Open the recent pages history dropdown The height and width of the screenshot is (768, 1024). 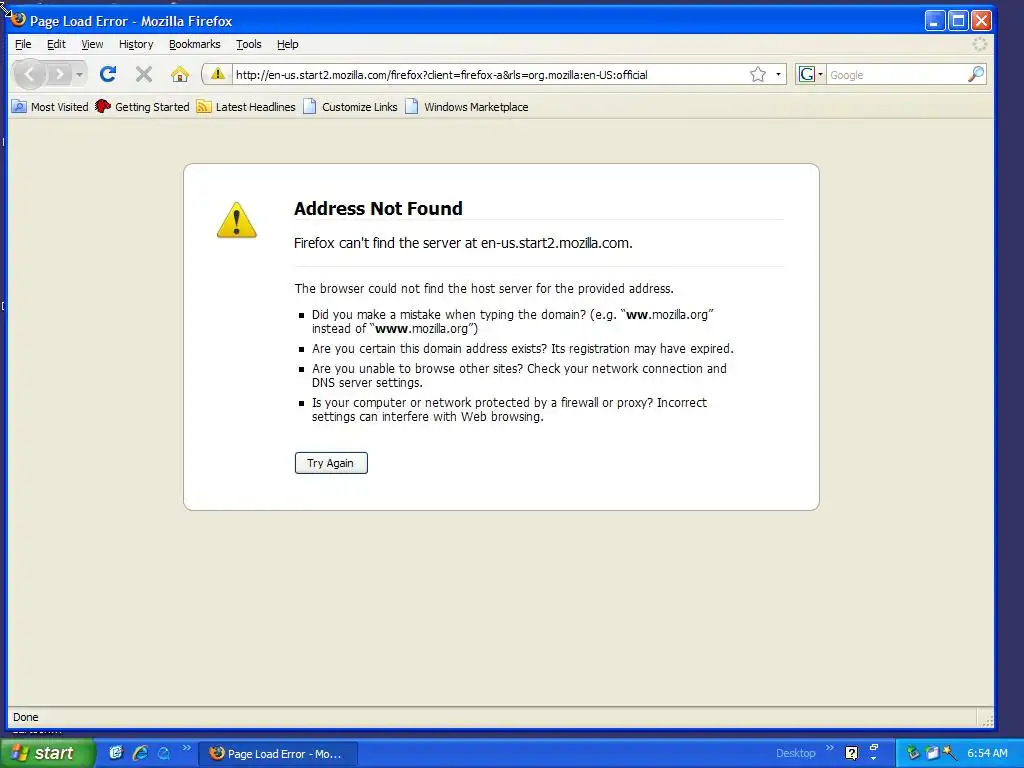tap(79, 74)
